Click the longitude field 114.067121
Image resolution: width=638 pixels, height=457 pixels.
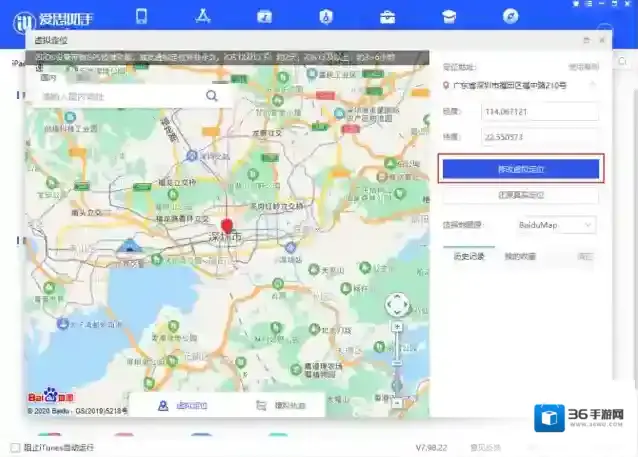[x=540, y=112]
